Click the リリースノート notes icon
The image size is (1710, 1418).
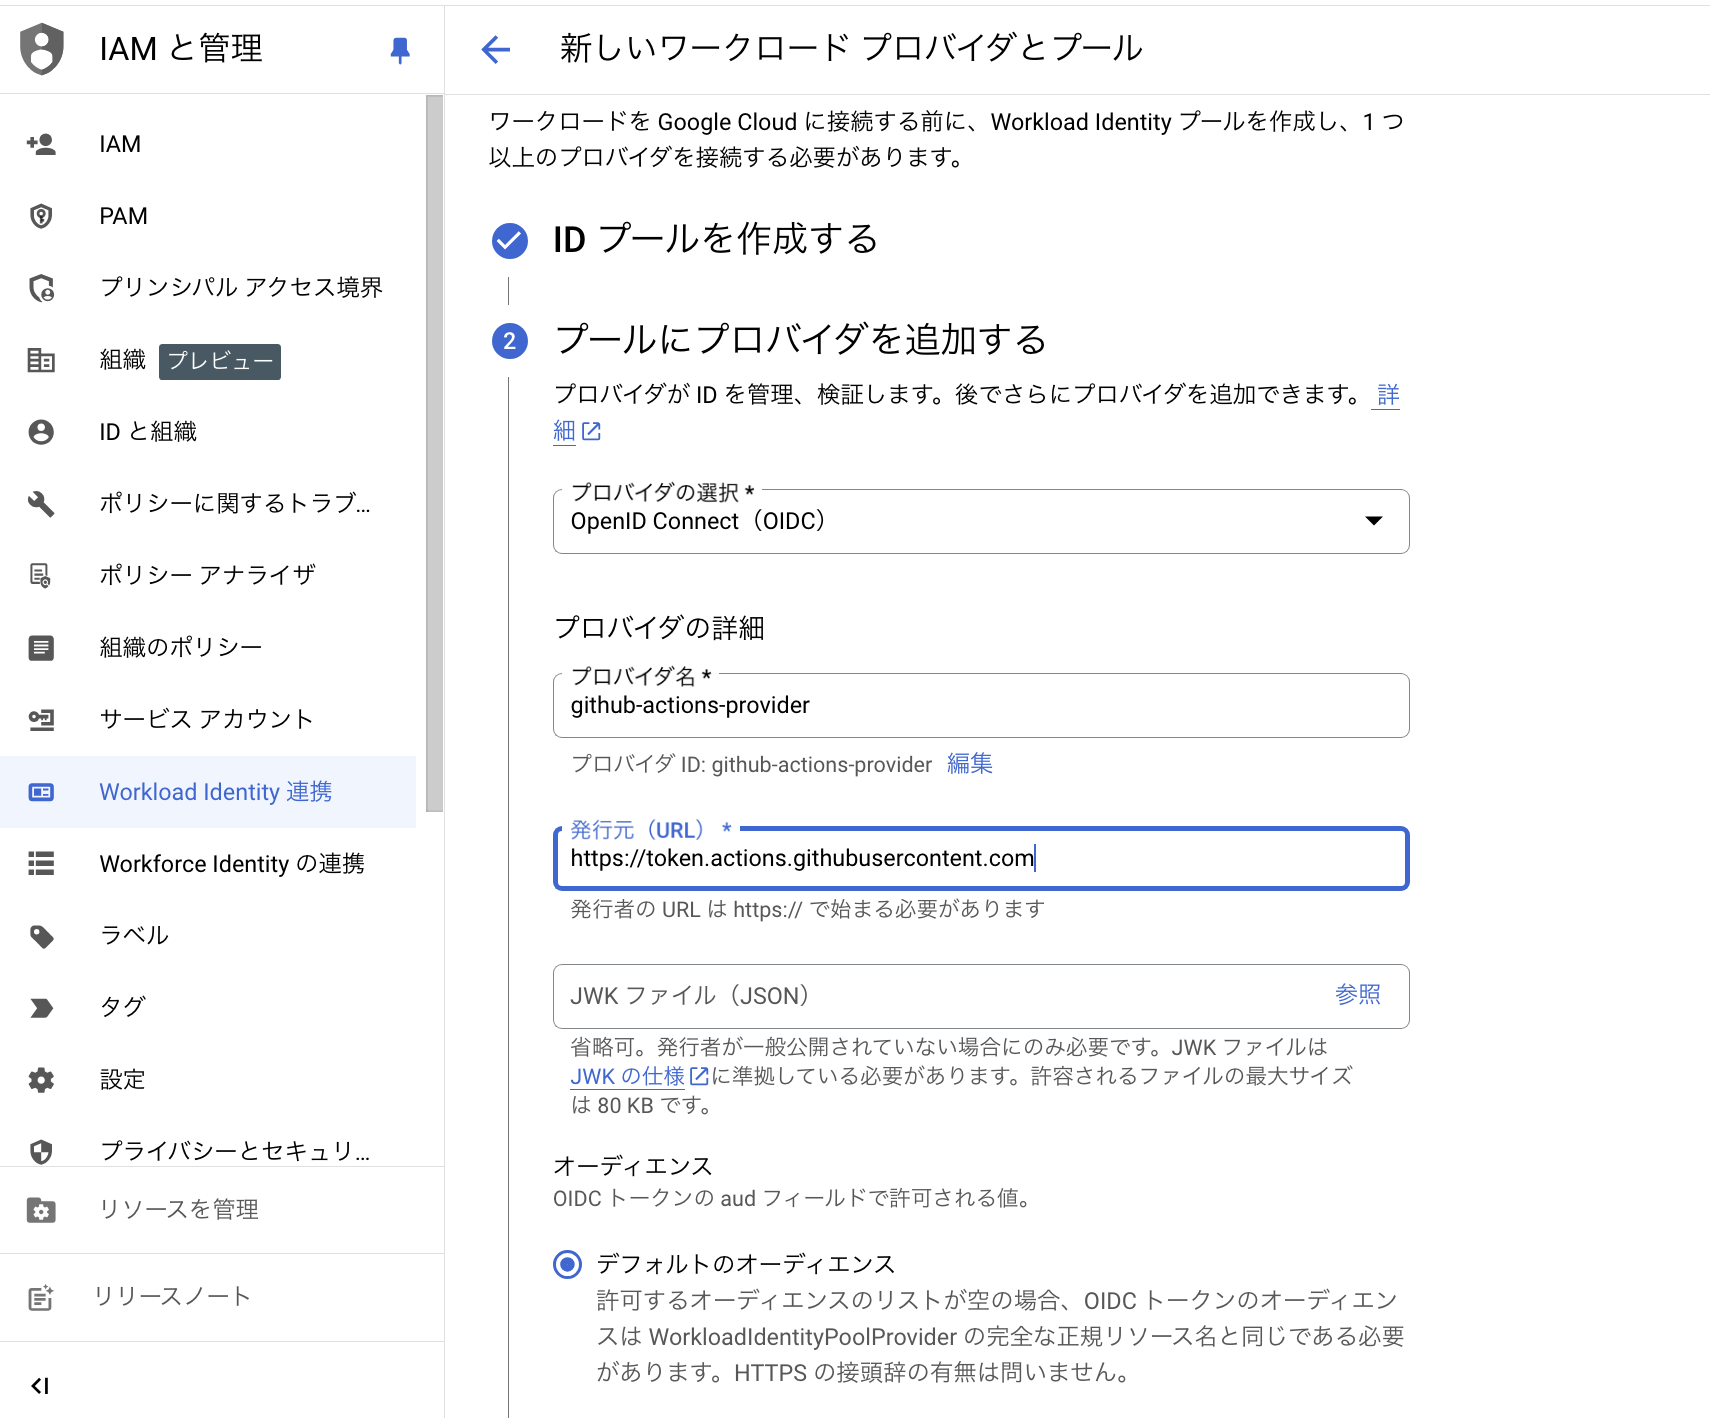point(41,1298)
